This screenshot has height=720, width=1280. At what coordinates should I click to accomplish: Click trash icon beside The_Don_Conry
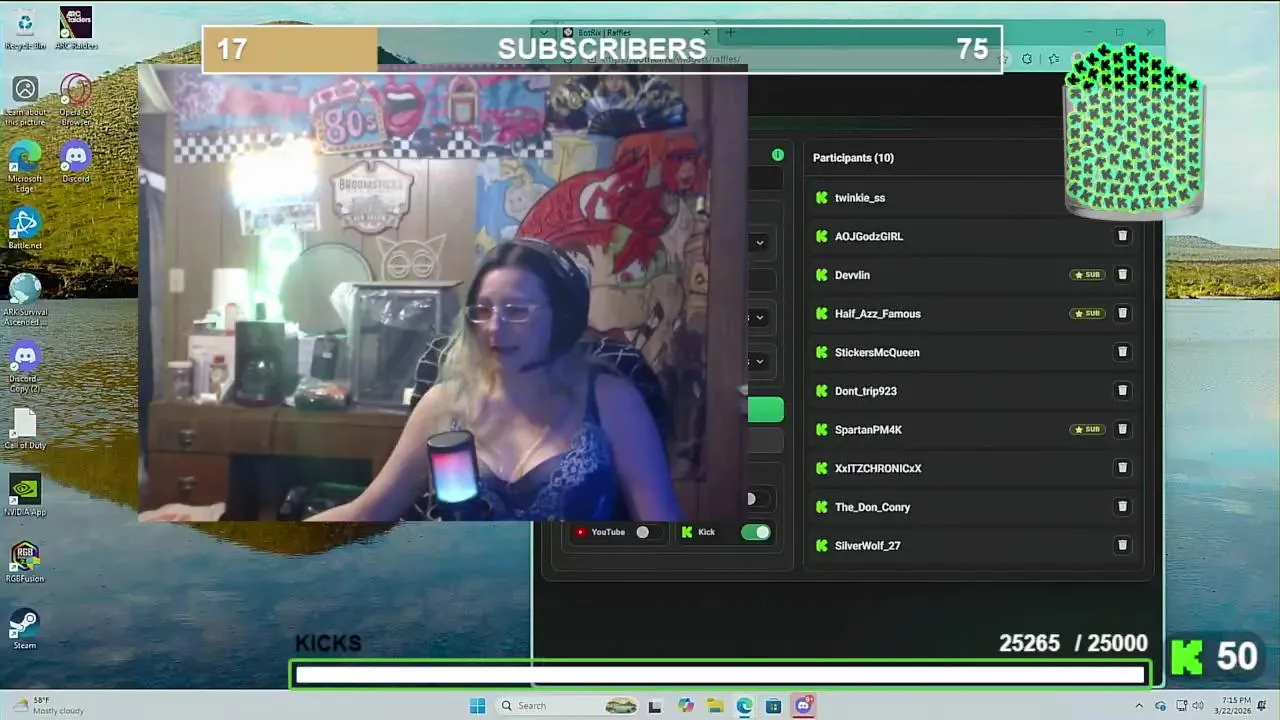click(1122, 507)
